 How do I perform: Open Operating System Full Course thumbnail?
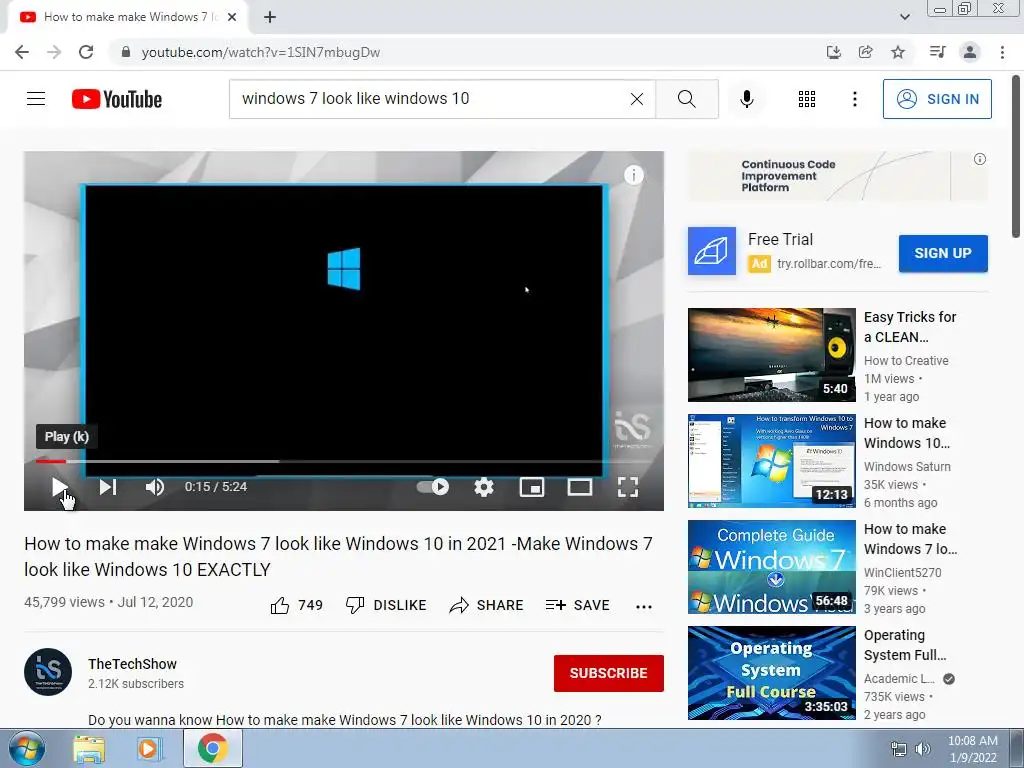click(x=771, y=673)
